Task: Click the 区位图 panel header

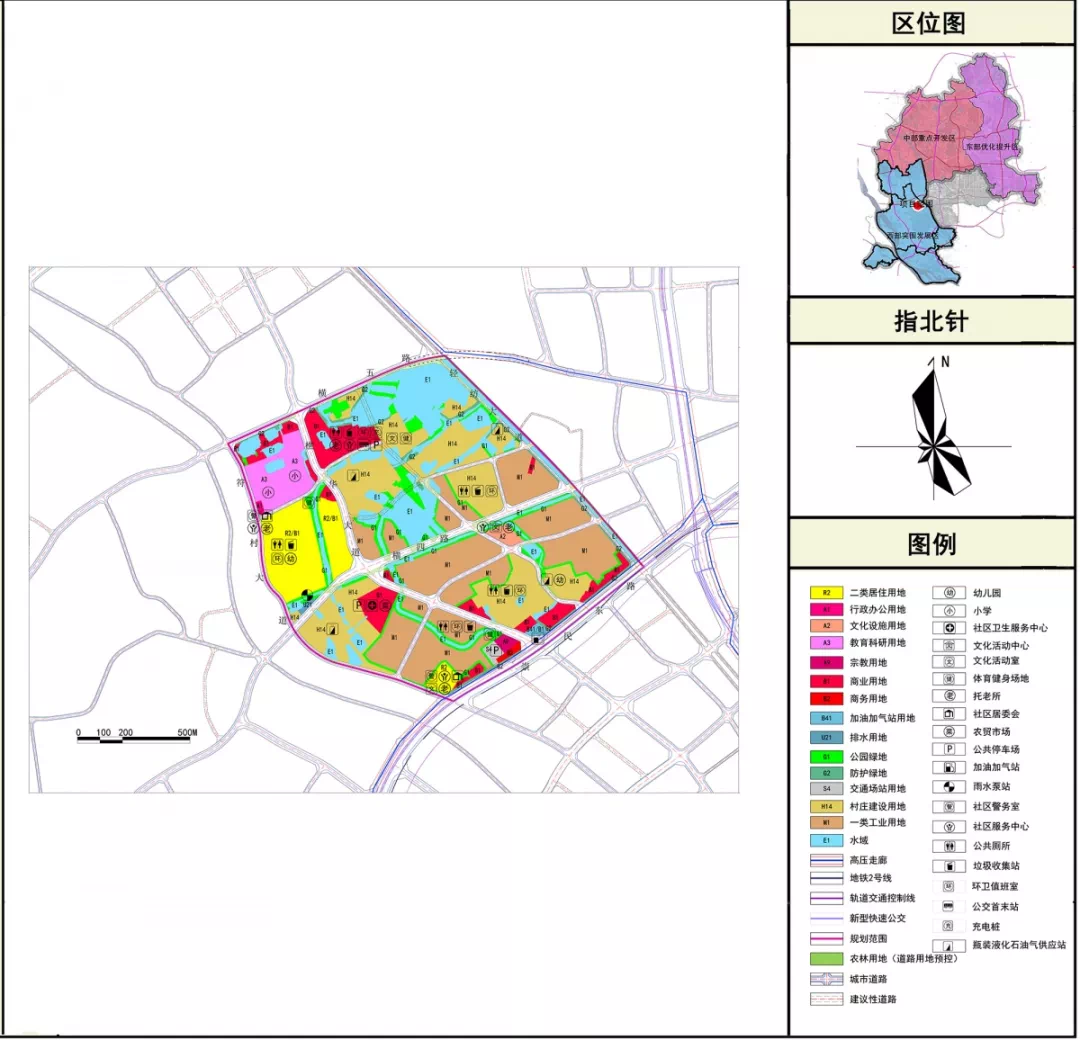Action: (932, 24)
